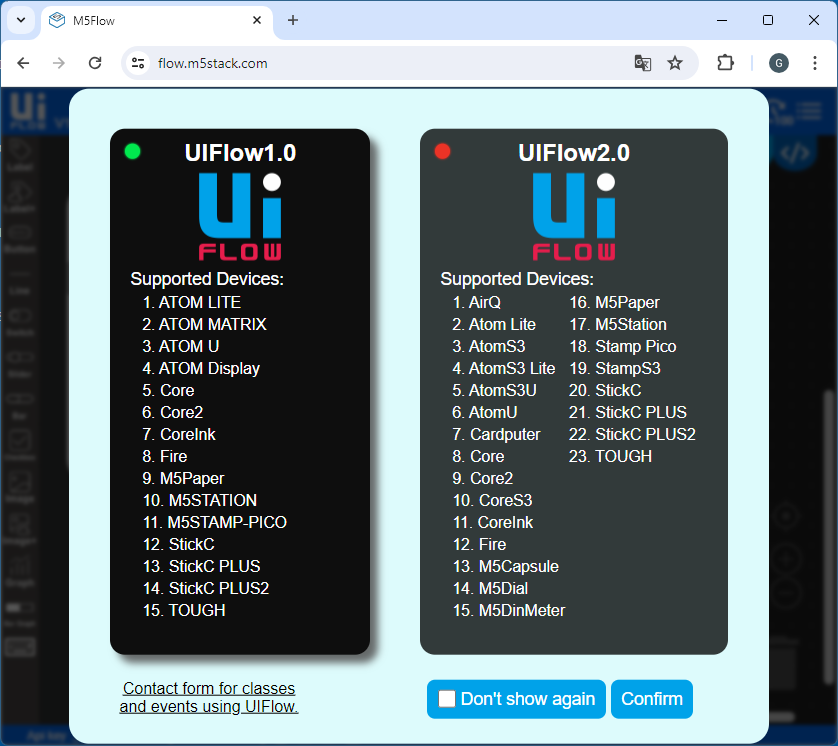Click StampS3 in the UIFlow2.0 list
Image resolution: width=838 pixels, height=746 pixels.
coord(627,368)
